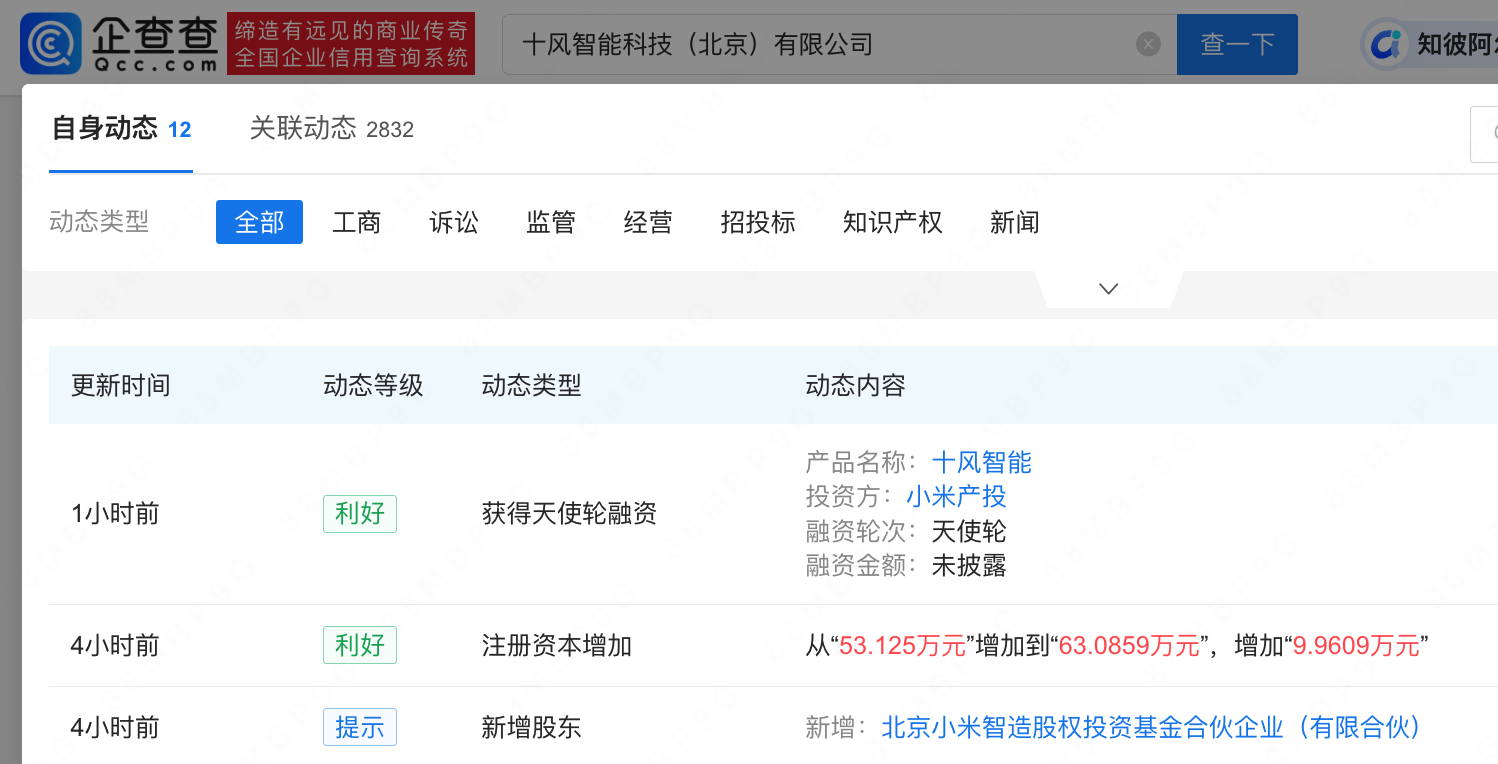1498x764 pixels.
Task: Click the 动态内容 column header
Action: pyautogui.click(x=856, y=385)
